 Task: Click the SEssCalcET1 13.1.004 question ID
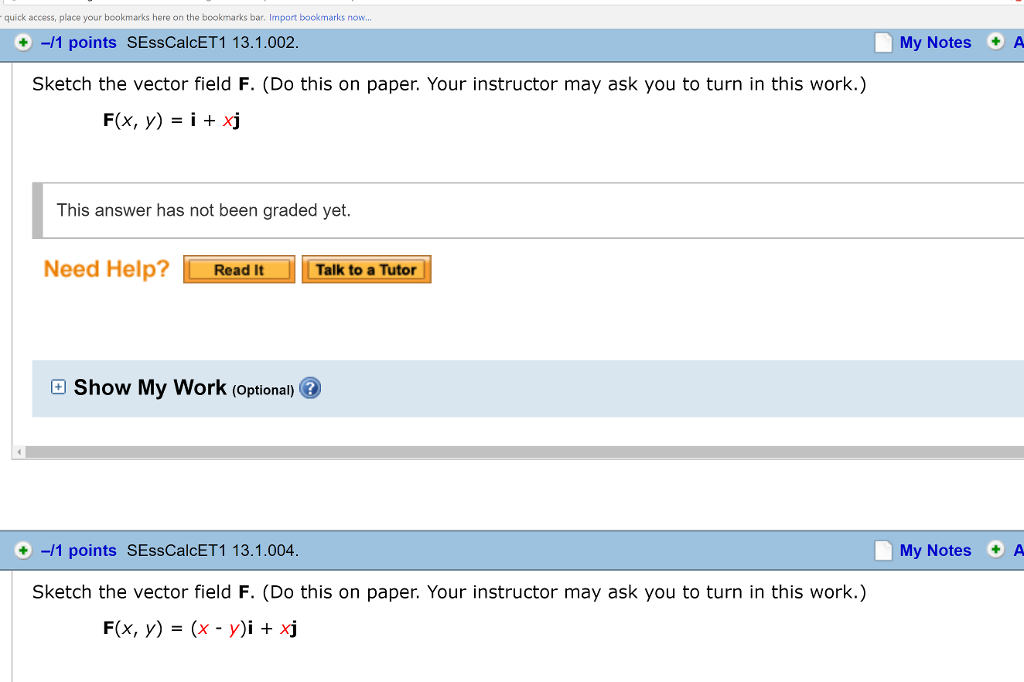213,551
